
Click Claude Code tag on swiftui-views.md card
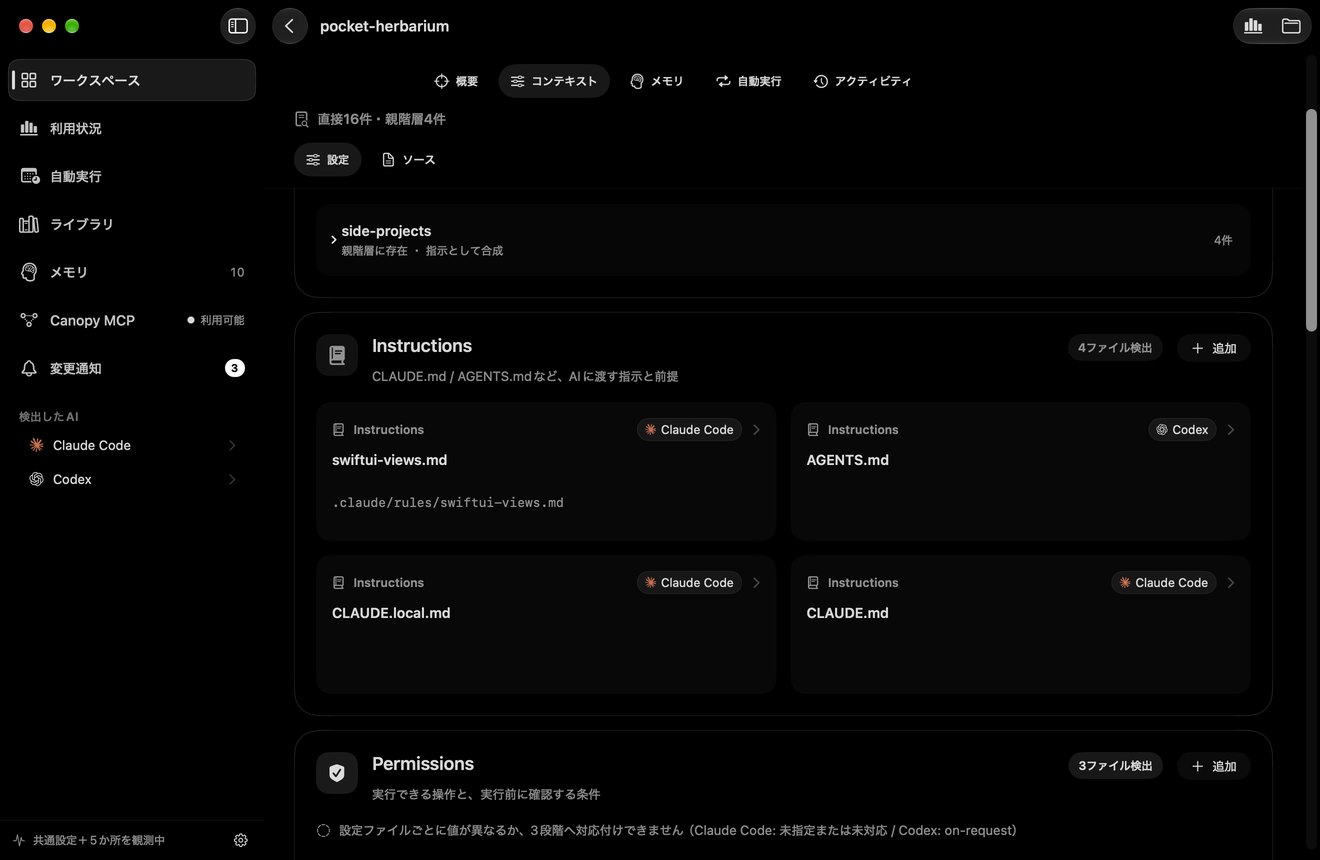click(689, 429)
